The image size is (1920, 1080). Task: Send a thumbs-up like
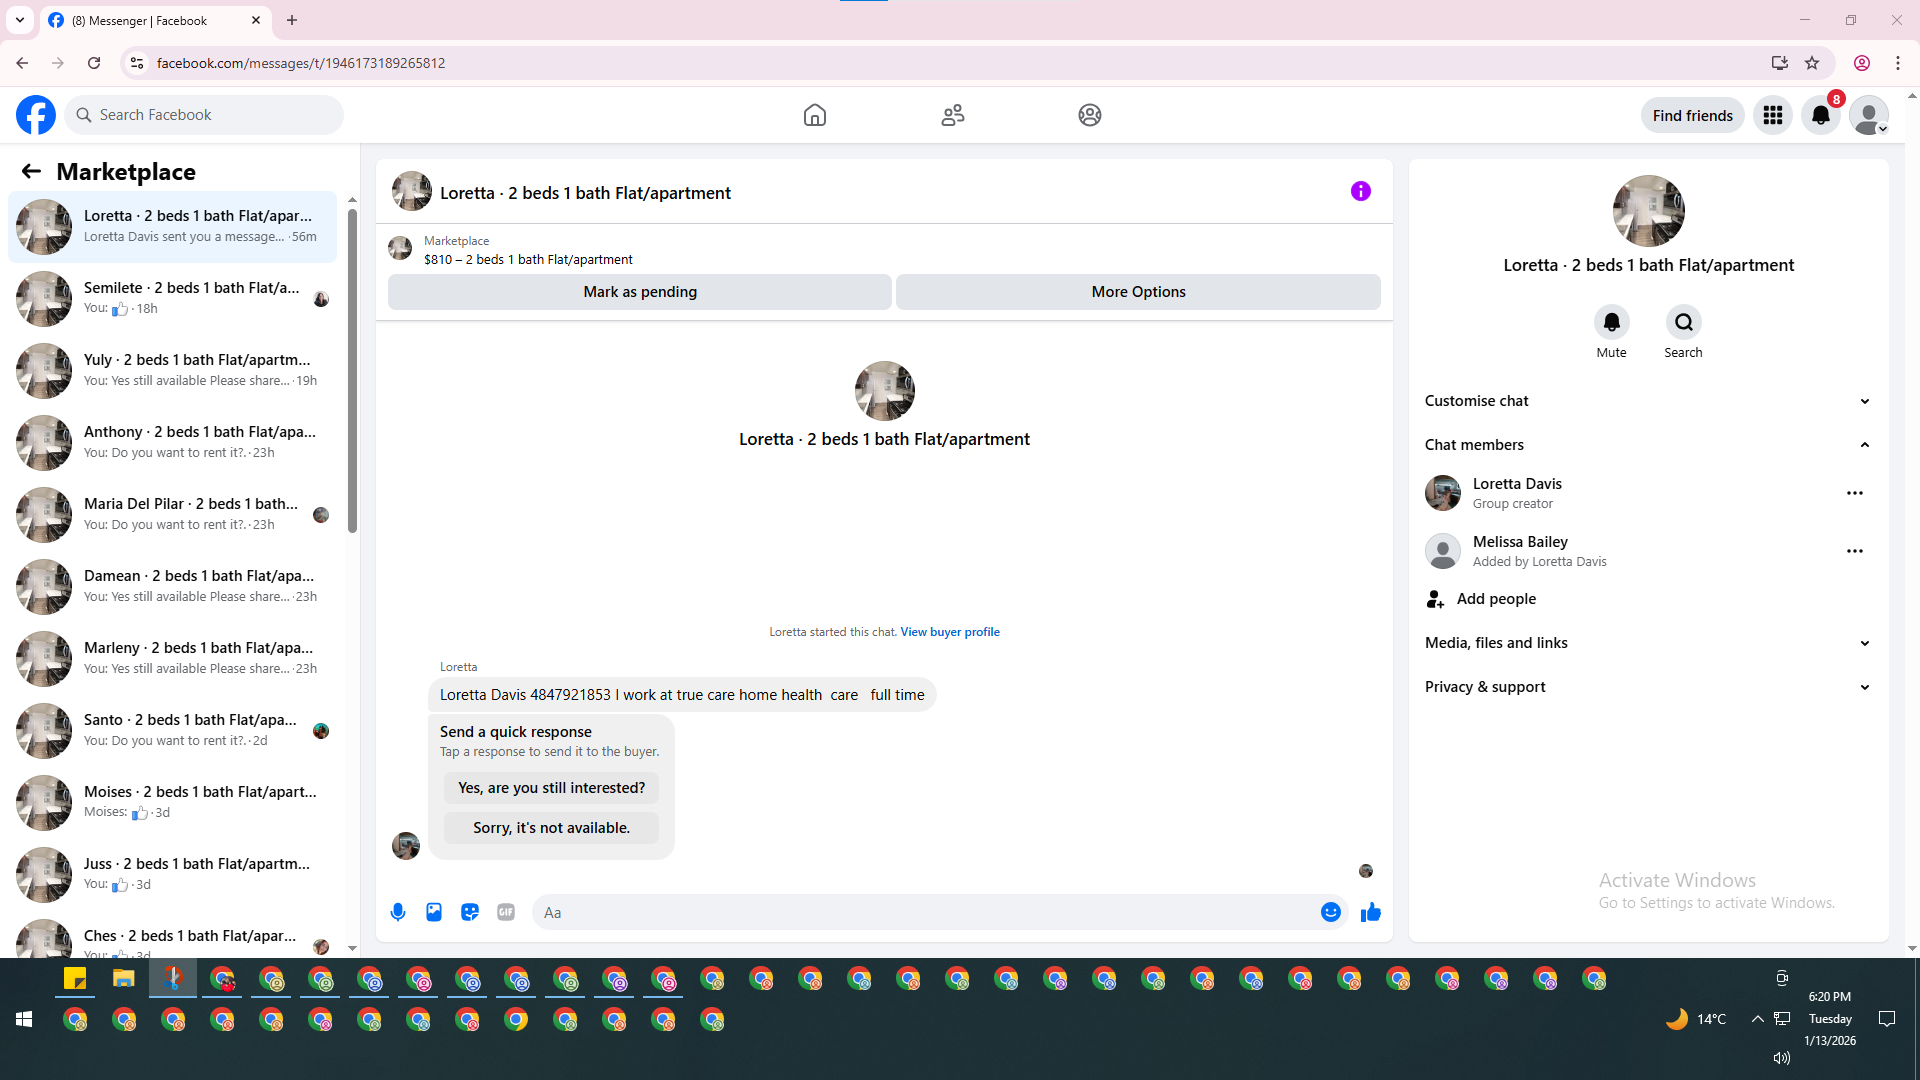point(1370,912)
